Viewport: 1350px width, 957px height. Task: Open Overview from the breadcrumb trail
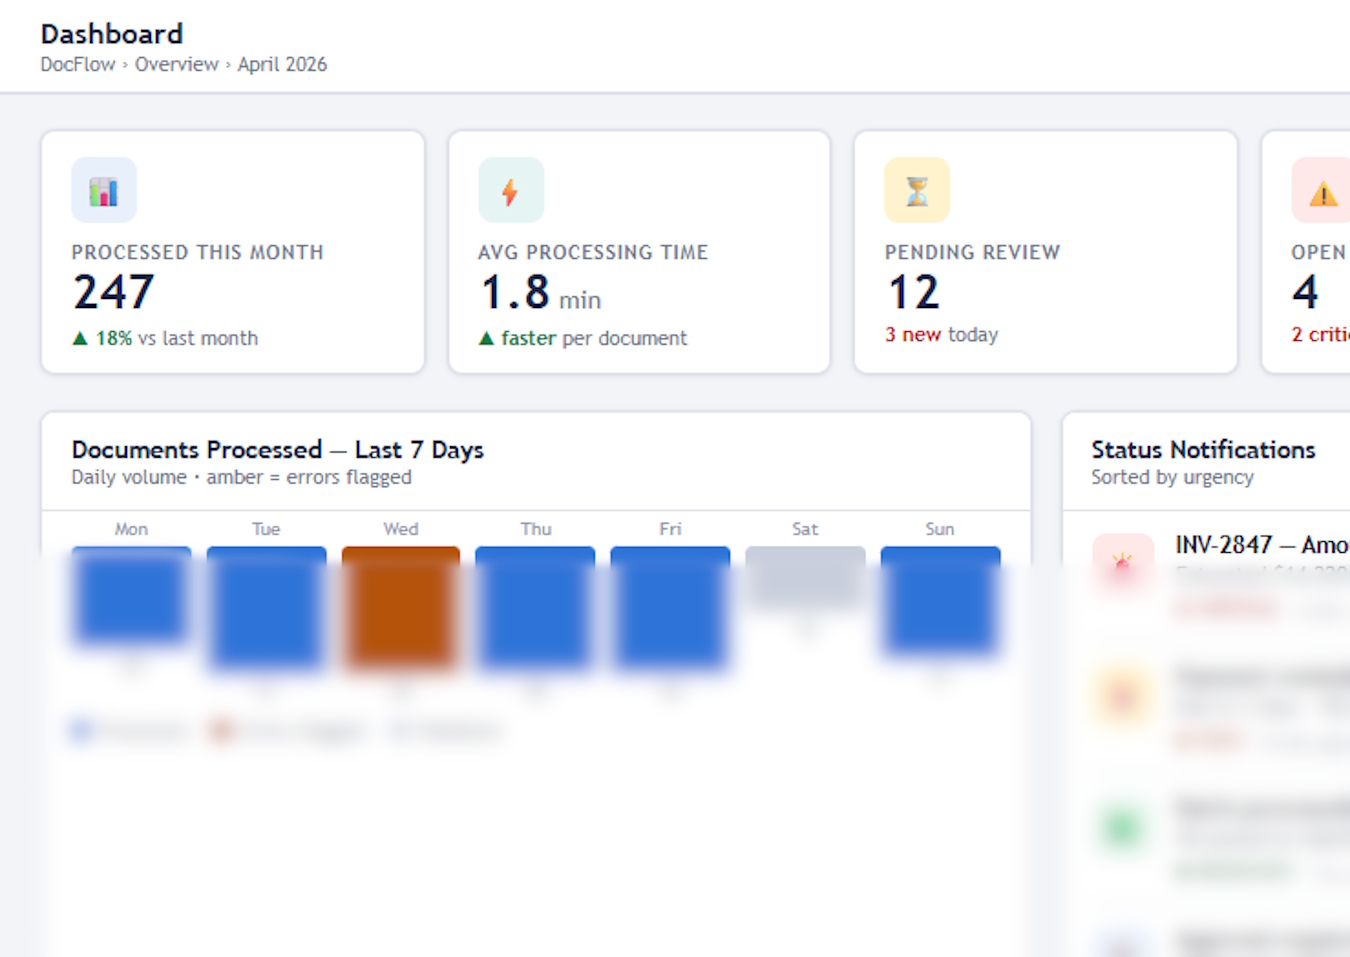[x=177, y=64]
